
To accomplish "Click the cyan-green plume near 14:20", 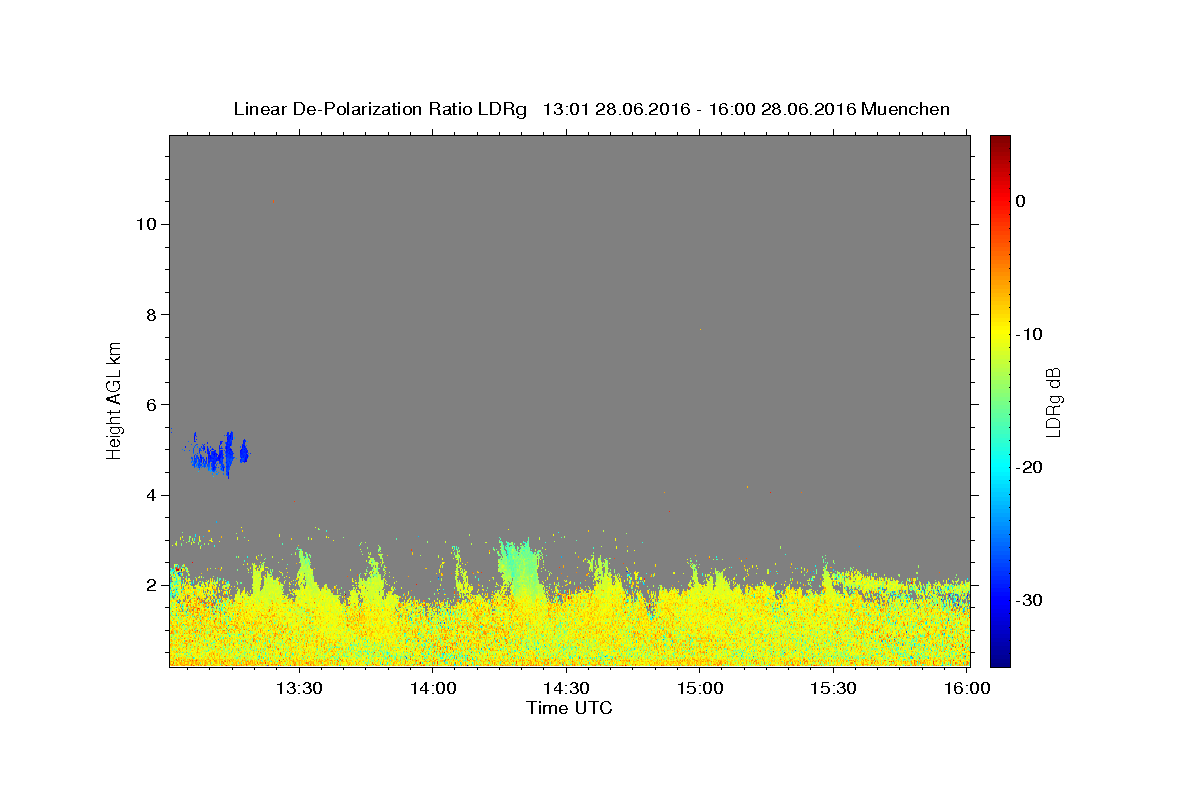I will [x=519, y=568].
